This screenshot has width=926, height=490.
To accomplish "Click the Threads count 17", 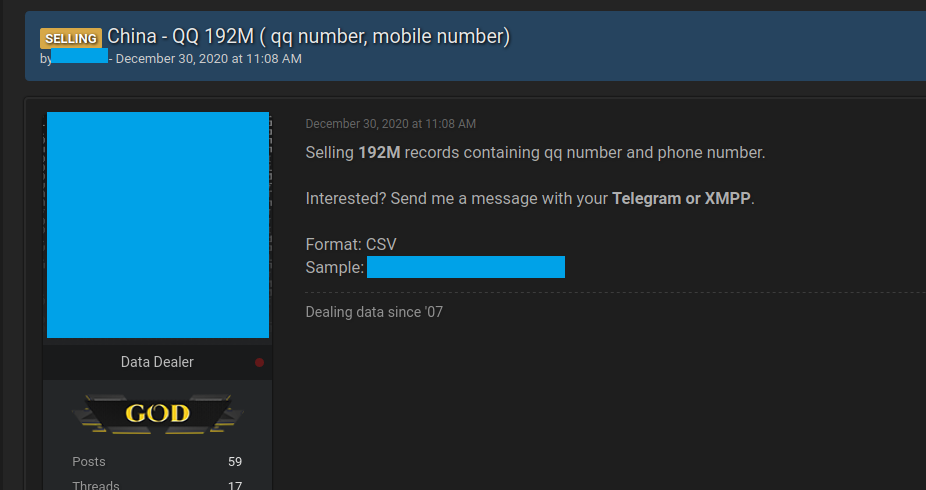I will coord(235,486).
